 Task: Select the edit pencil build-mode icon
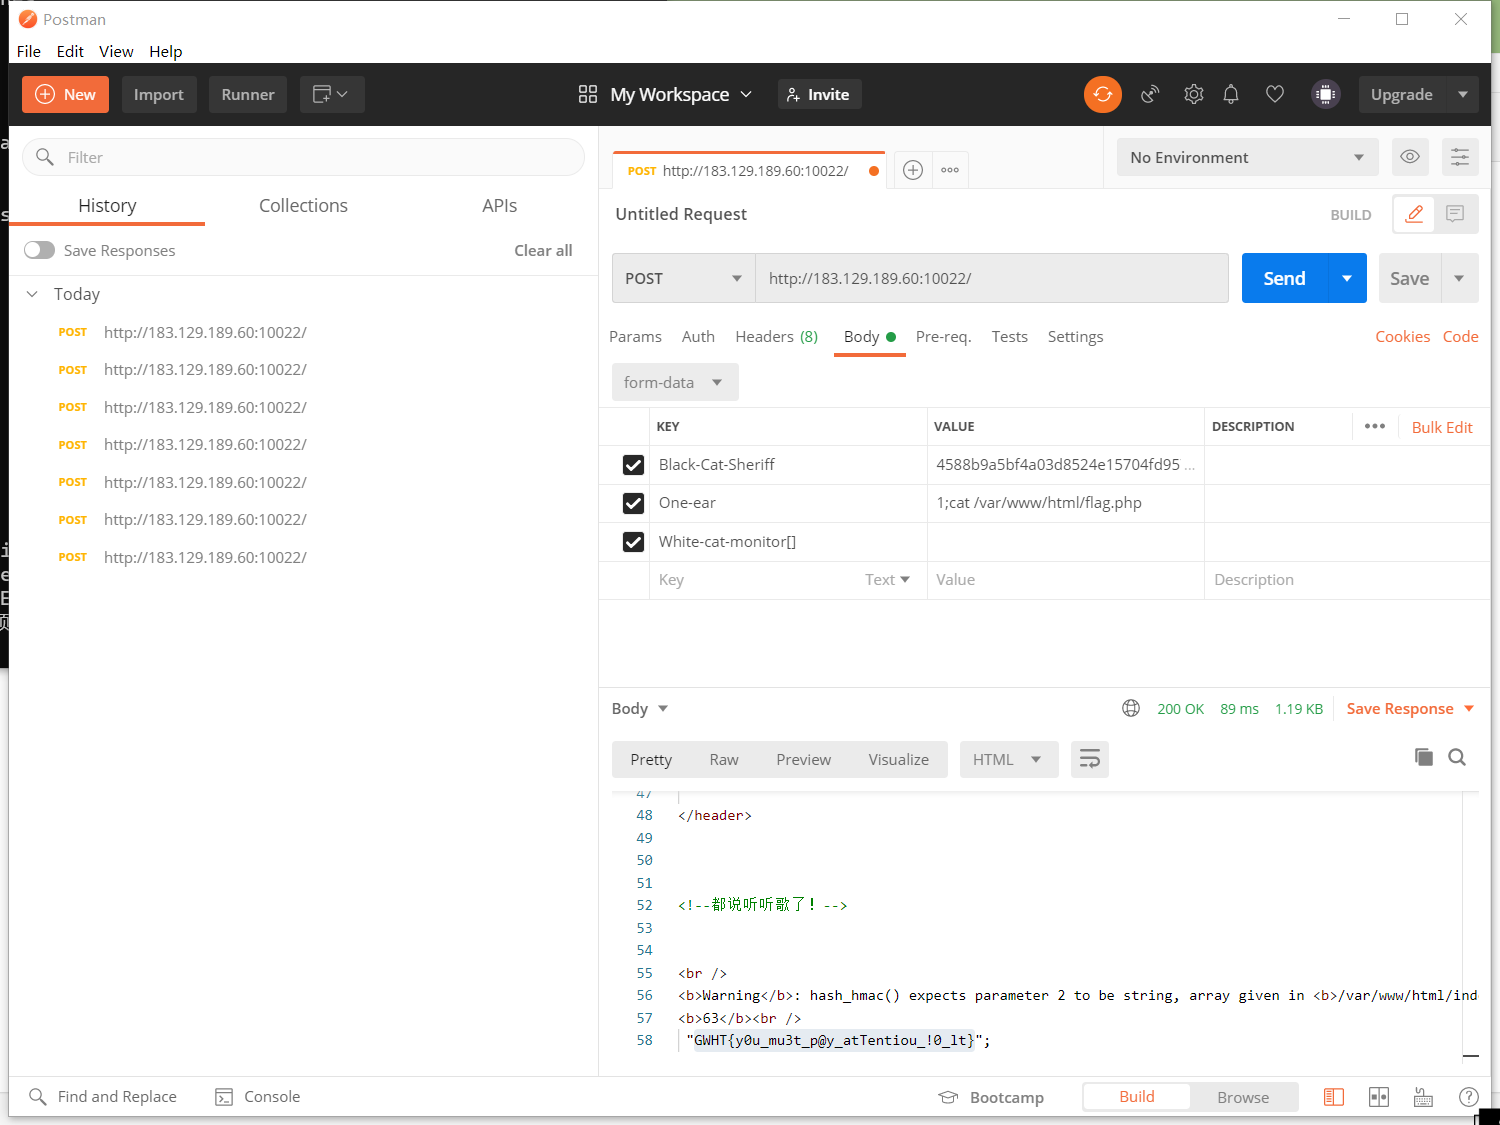[1414, 214]
